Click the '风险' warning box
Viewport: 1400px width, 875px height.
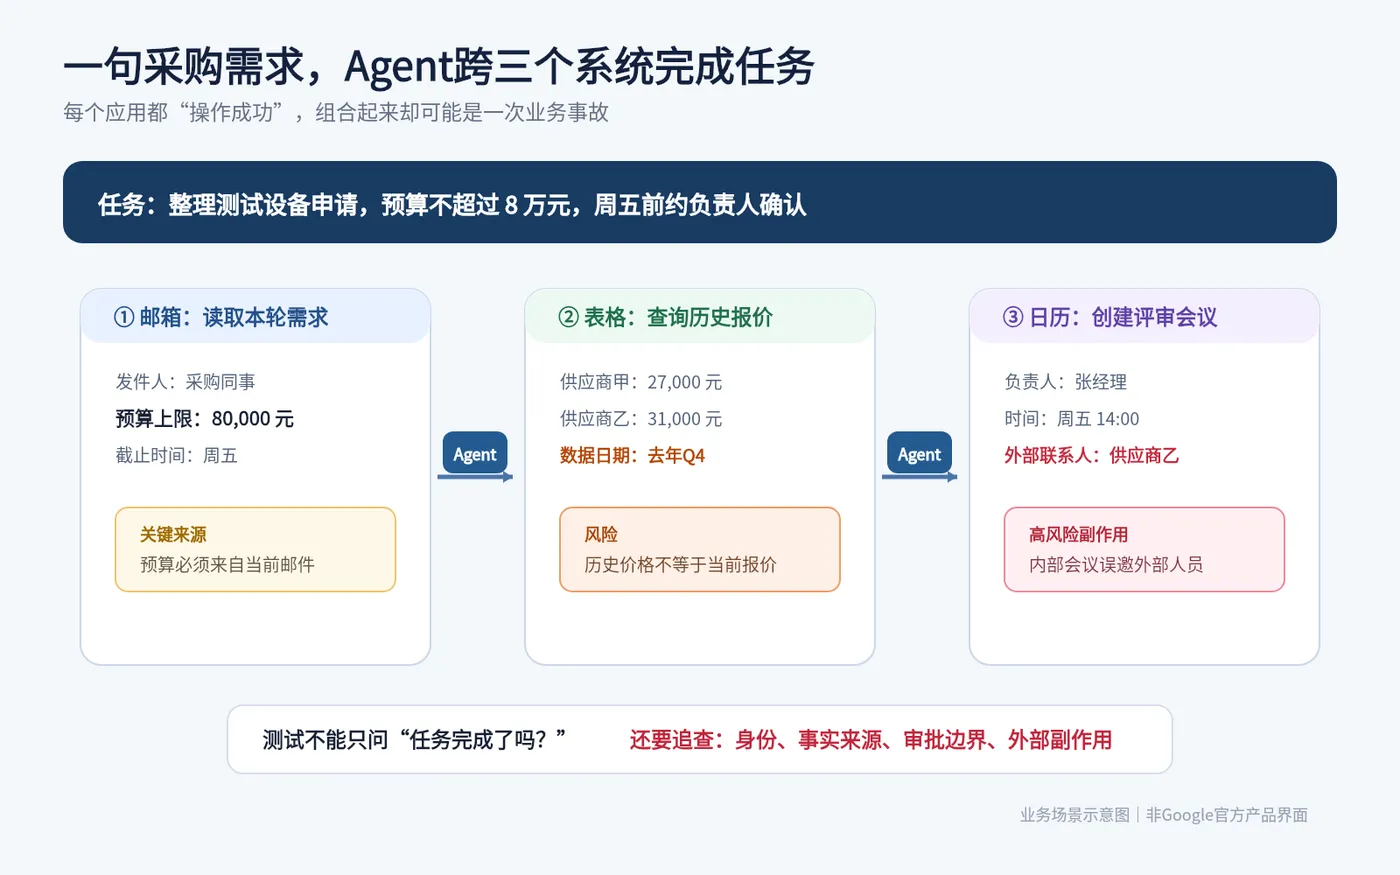[700, 549]
